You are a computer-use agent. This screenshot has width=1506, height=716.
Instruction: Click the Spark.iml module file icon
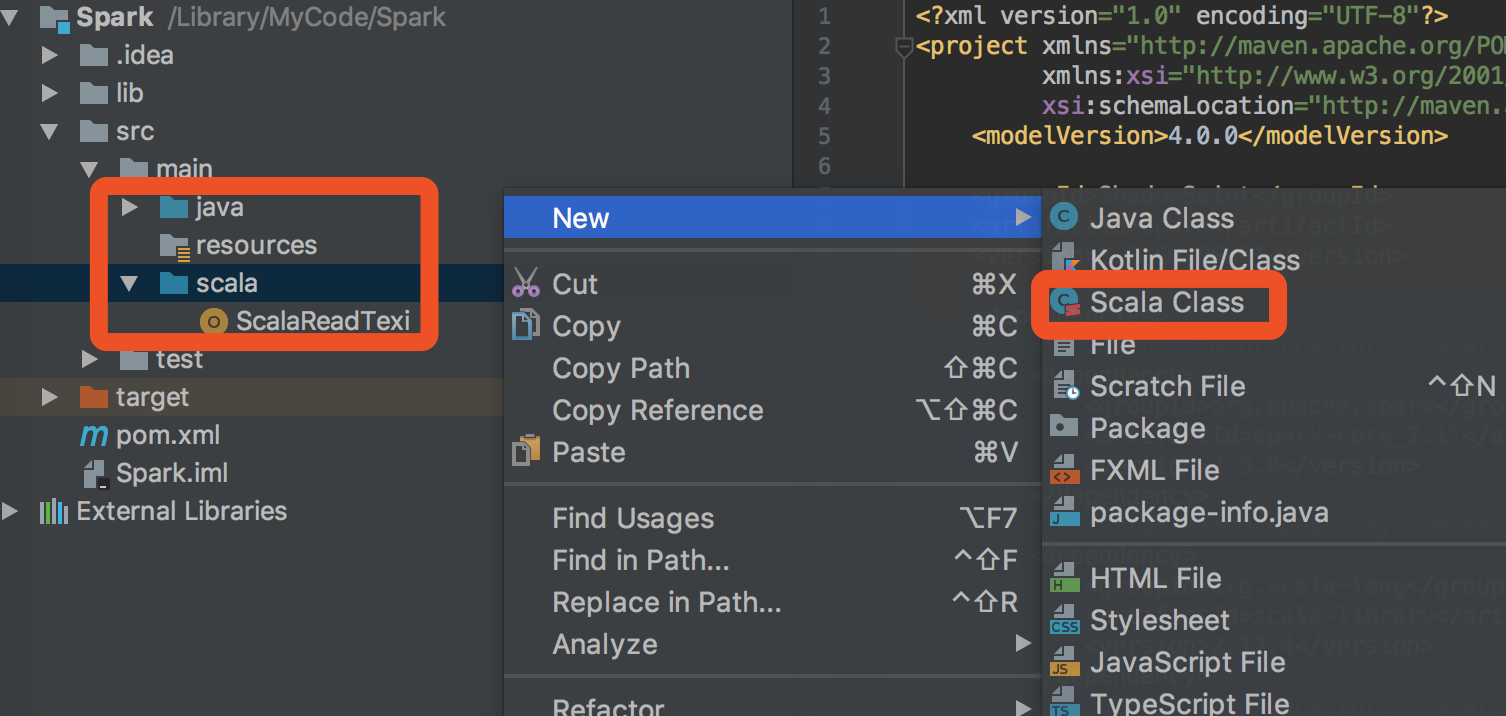coord(95,474)
